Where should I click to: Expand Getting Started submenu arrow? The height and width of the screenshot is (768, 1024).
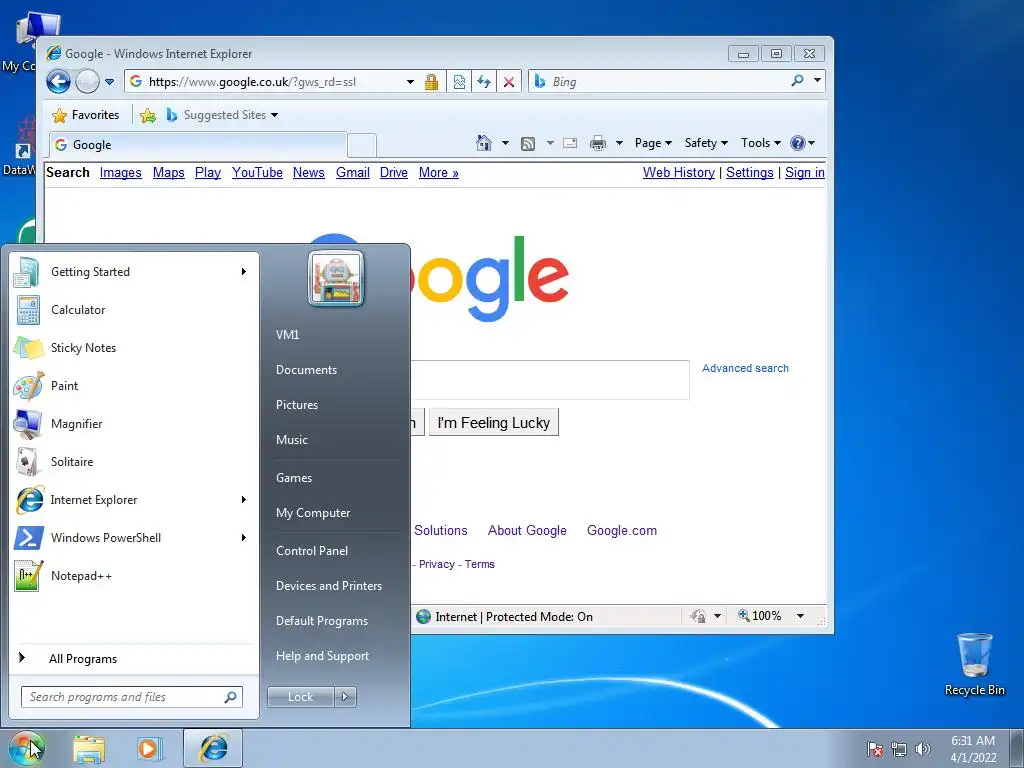pos(244,272)
